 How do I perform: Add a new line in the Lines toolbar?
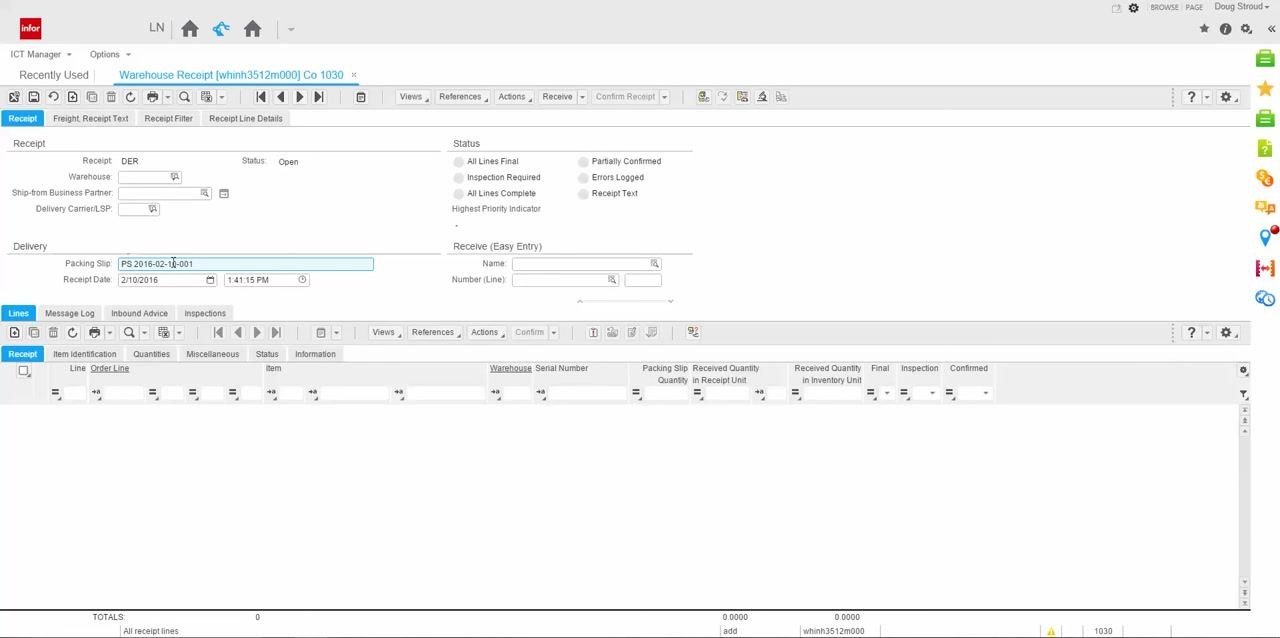pos(14,332)
